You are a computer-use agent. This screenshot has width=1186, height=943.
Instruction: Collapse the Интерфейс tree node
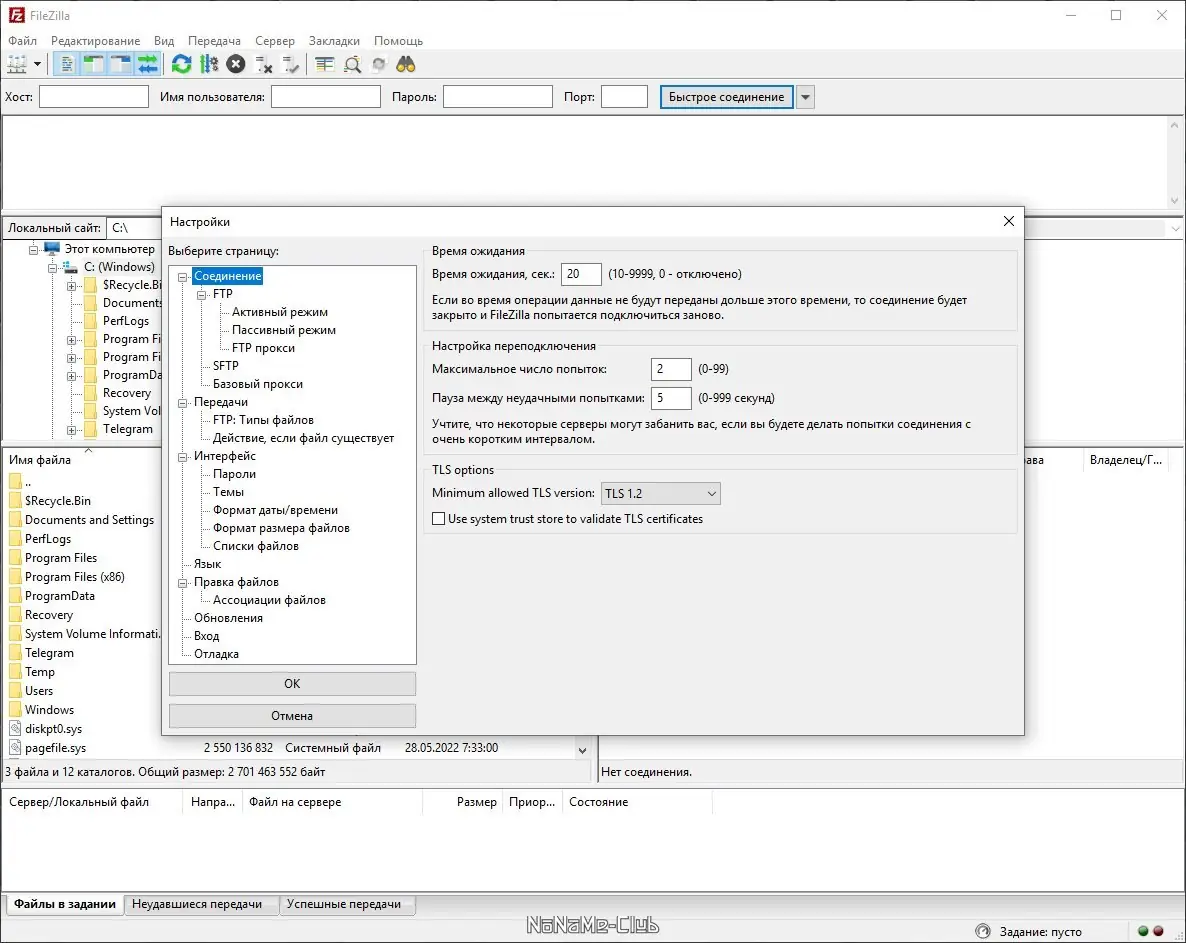pos(182,457)
